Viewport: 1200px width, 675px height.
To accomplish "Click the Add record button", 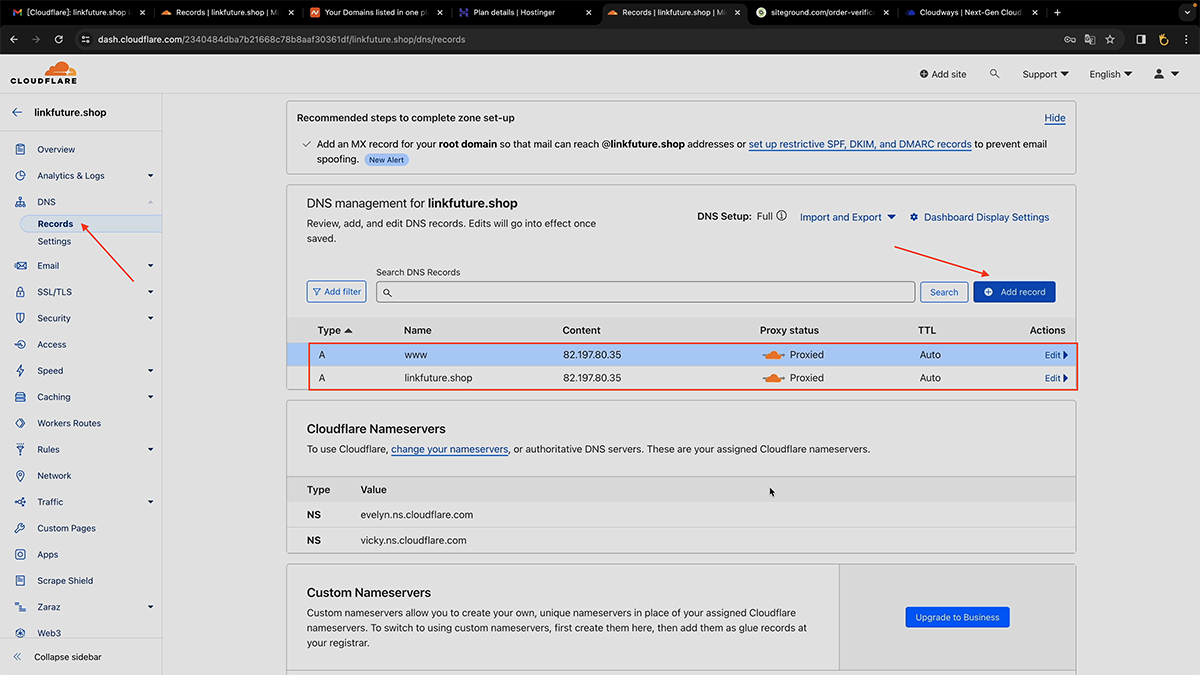I will point(1014,292).
